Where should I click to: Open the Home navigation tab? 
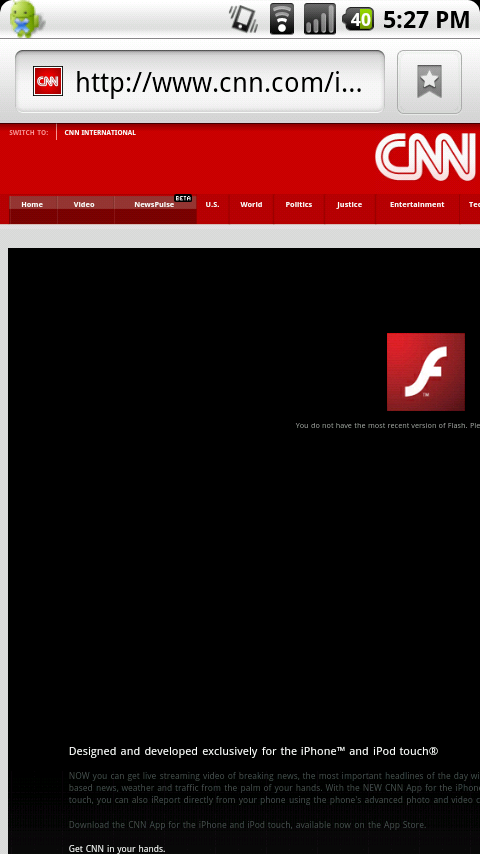32,205
